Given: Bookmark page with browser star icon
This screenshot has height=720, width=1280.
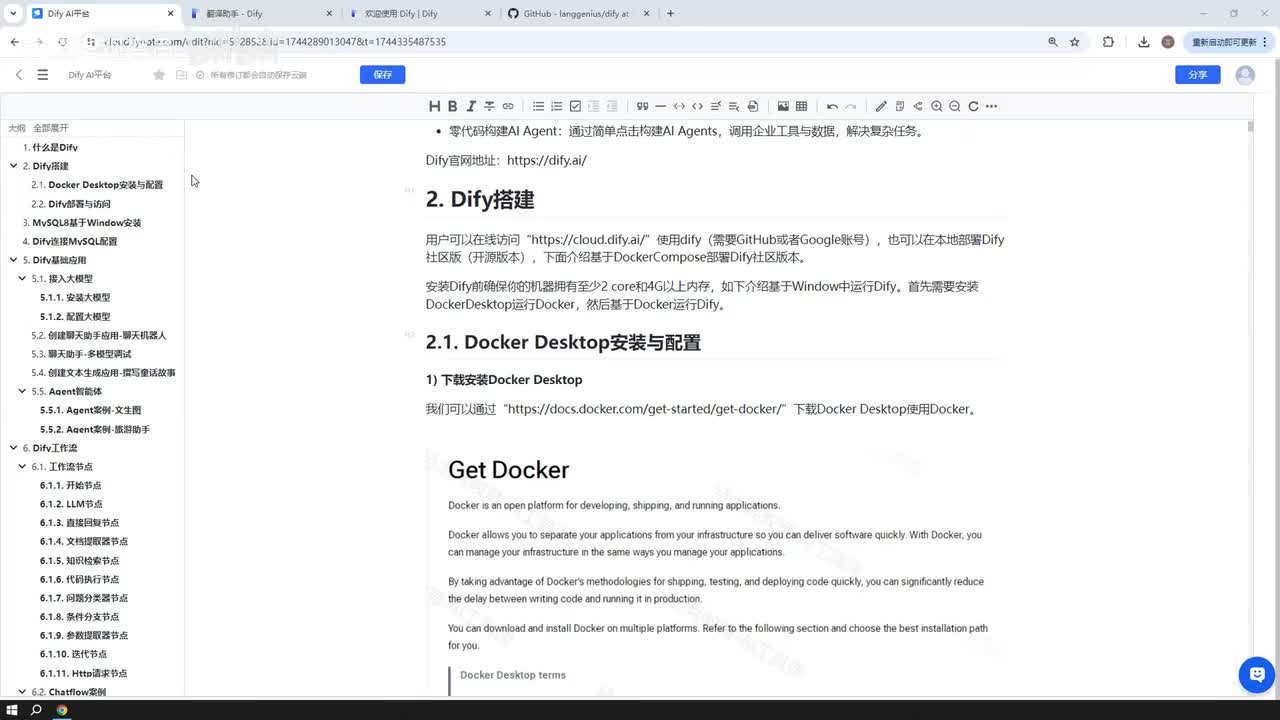Looking at the screenshot, I should click(1075, 42).
